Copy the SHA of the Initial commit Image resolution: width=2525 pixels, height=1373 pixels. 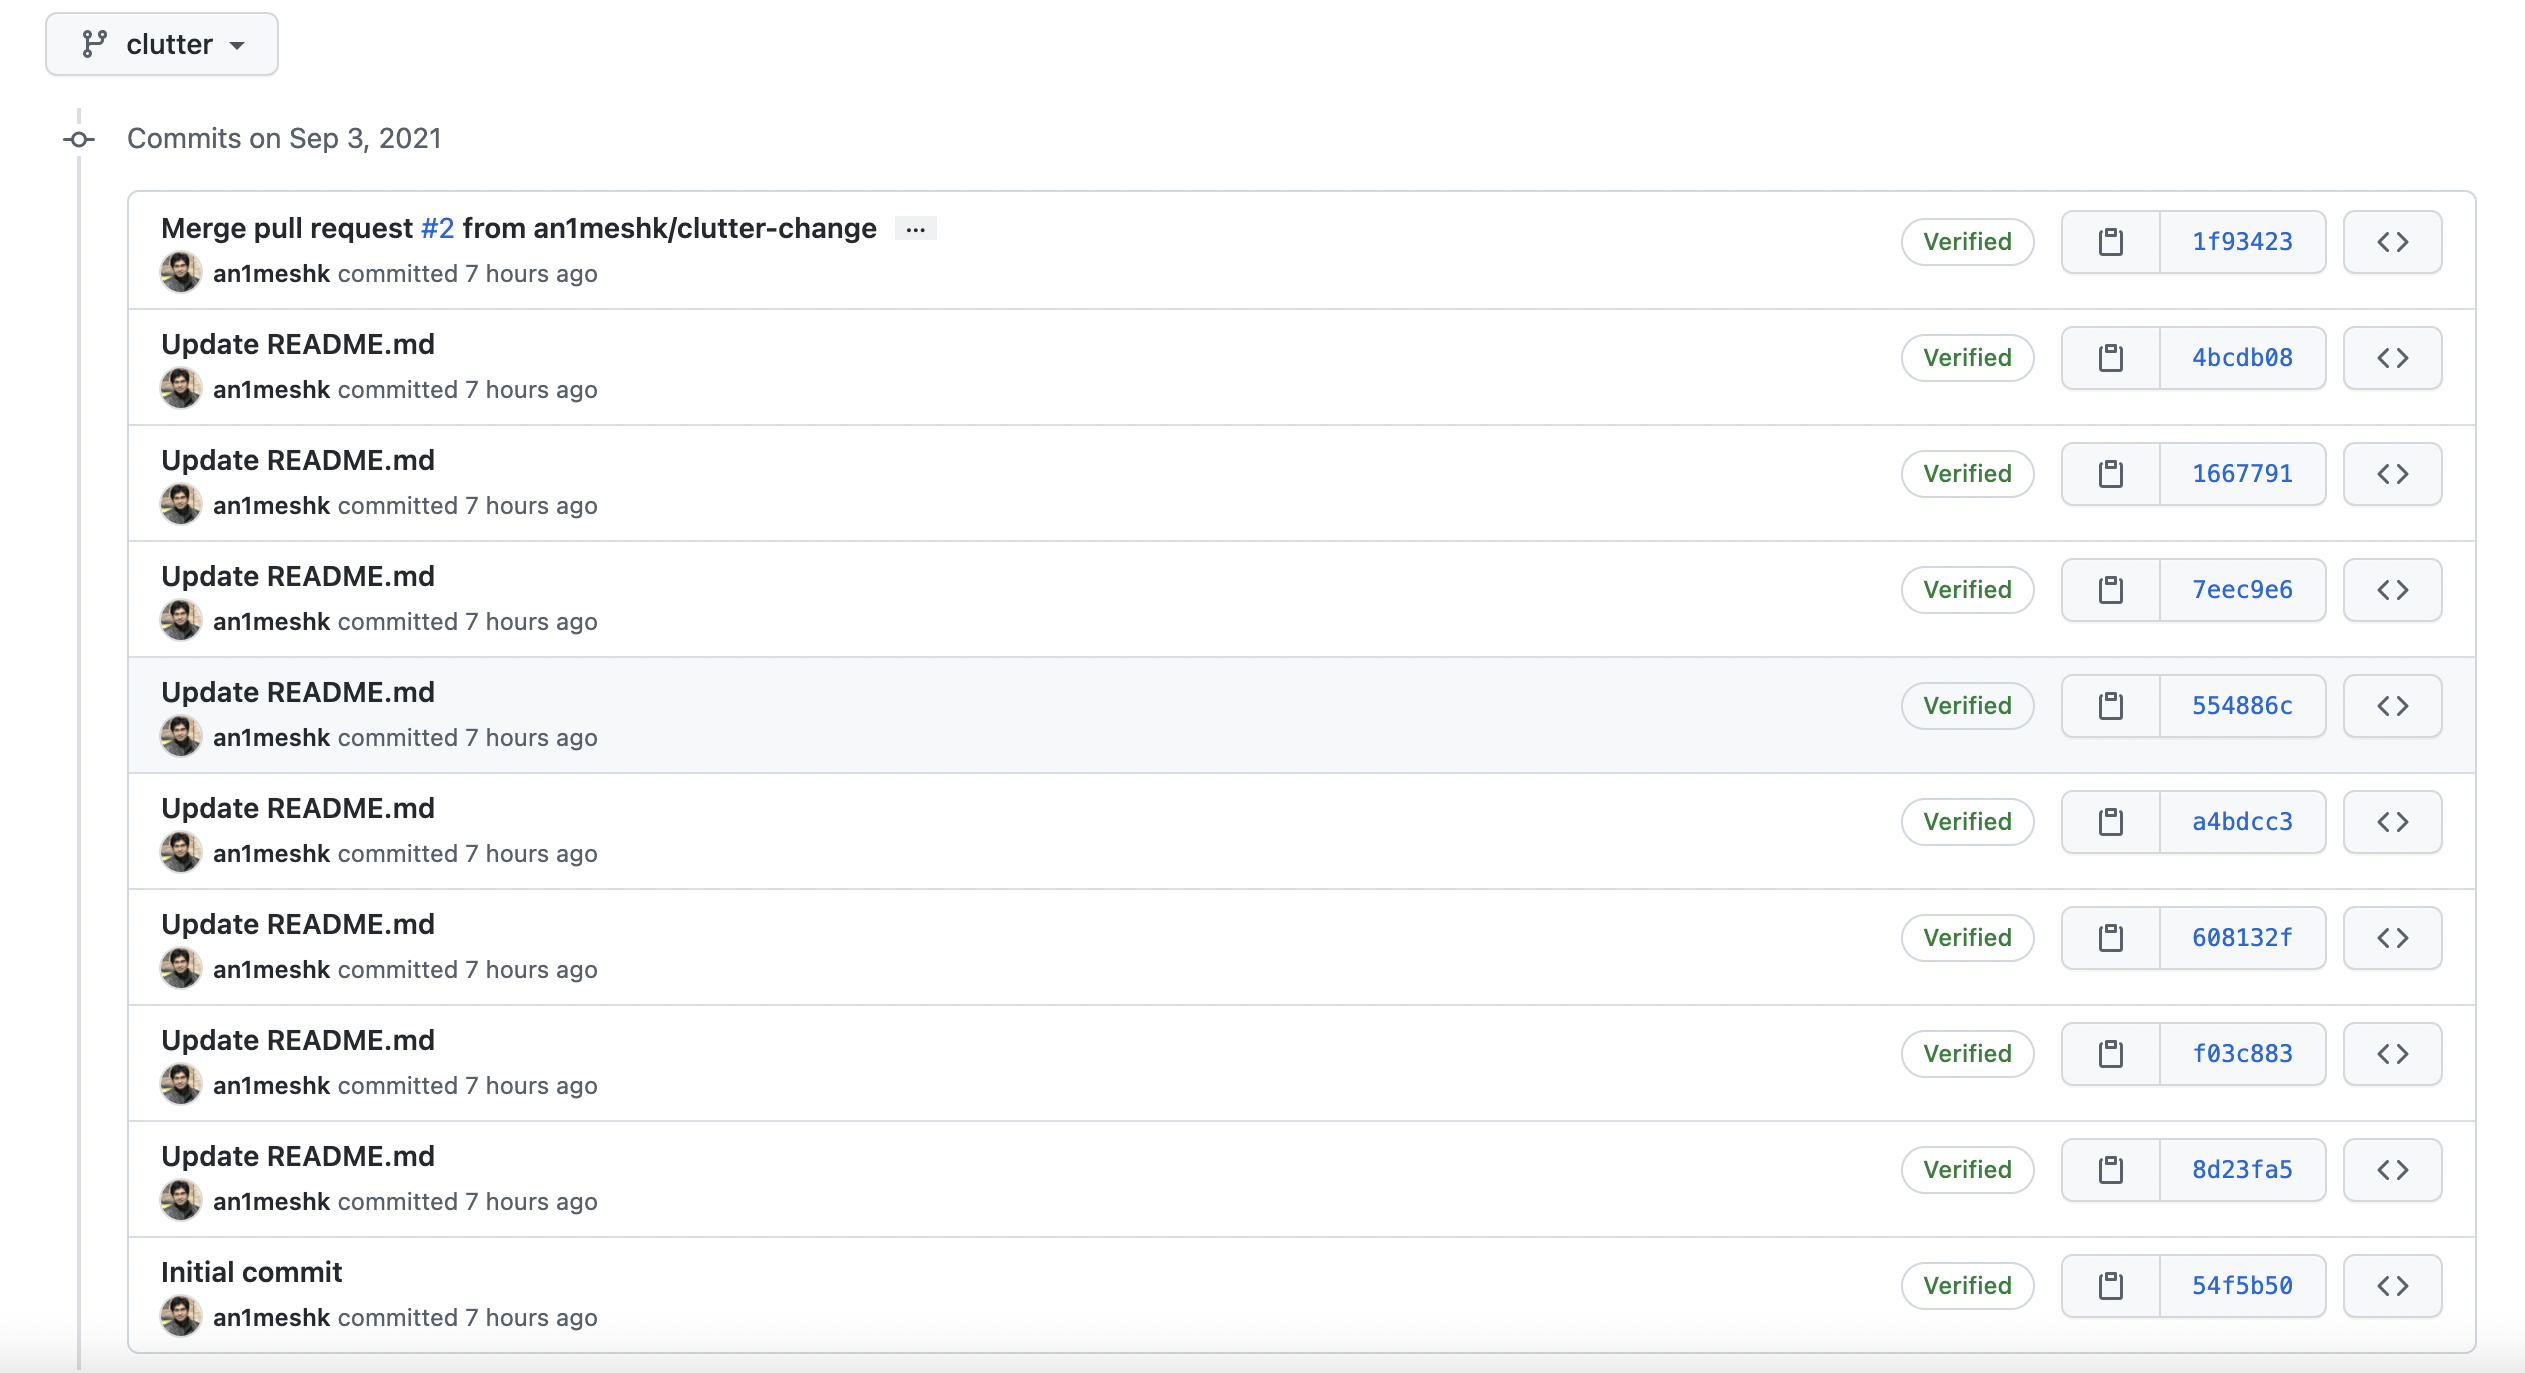click(x=2110, y=1286)
